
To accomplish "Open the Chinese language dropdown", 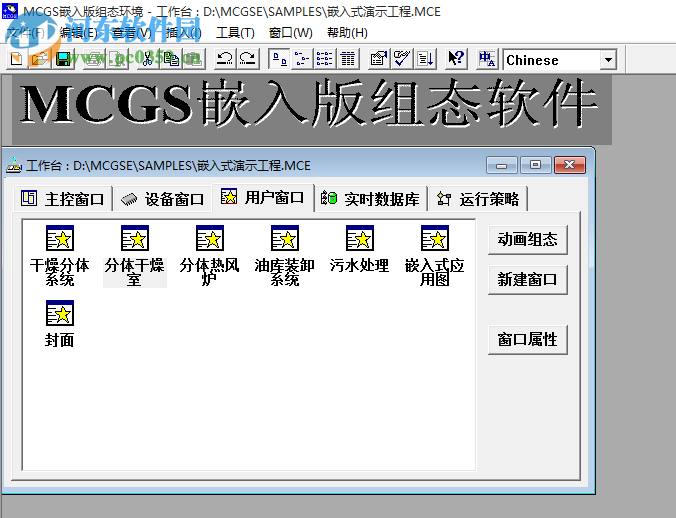I will coord(608,59).
